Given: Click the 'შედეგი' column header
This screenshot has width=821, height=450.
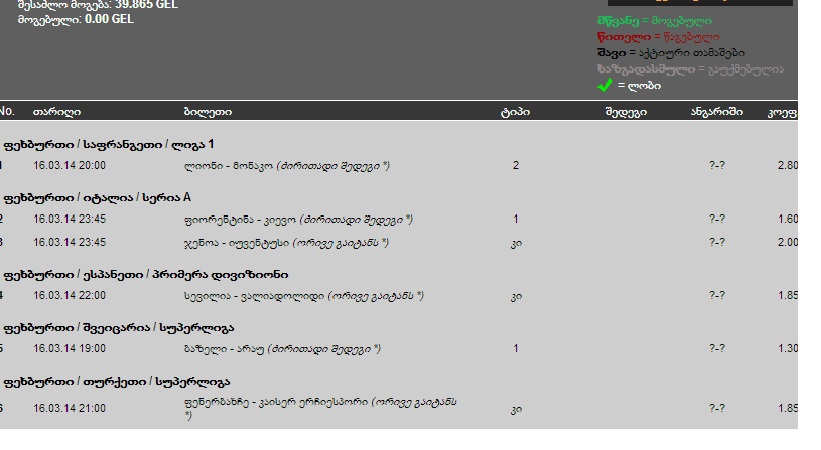Looking at the screenshot, I should point(626,112).
